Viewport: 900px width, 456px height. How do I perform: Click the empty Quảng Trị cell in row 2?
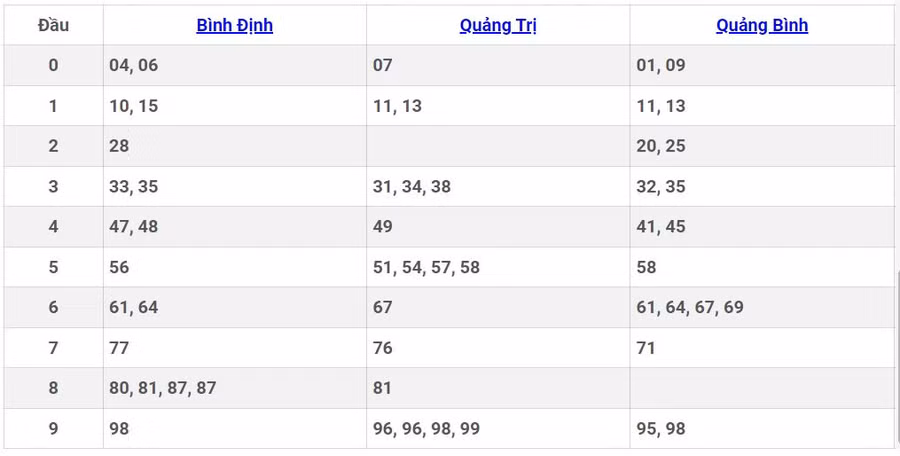498,146
